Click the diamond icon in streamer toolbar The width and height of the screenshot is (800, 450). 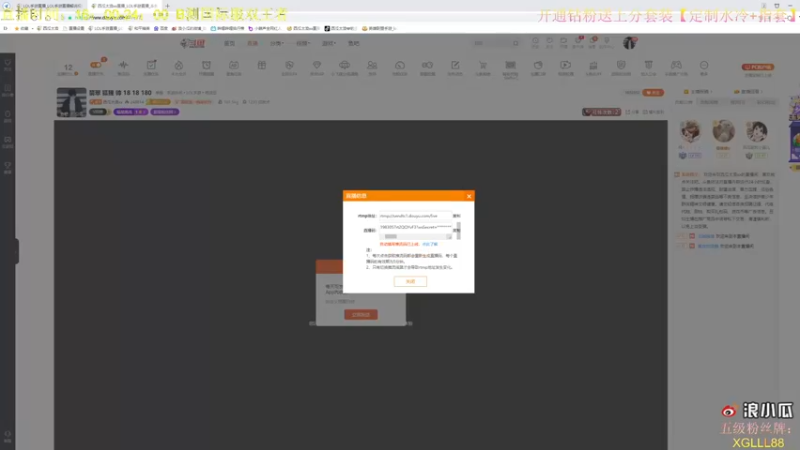tap(317, 67)
